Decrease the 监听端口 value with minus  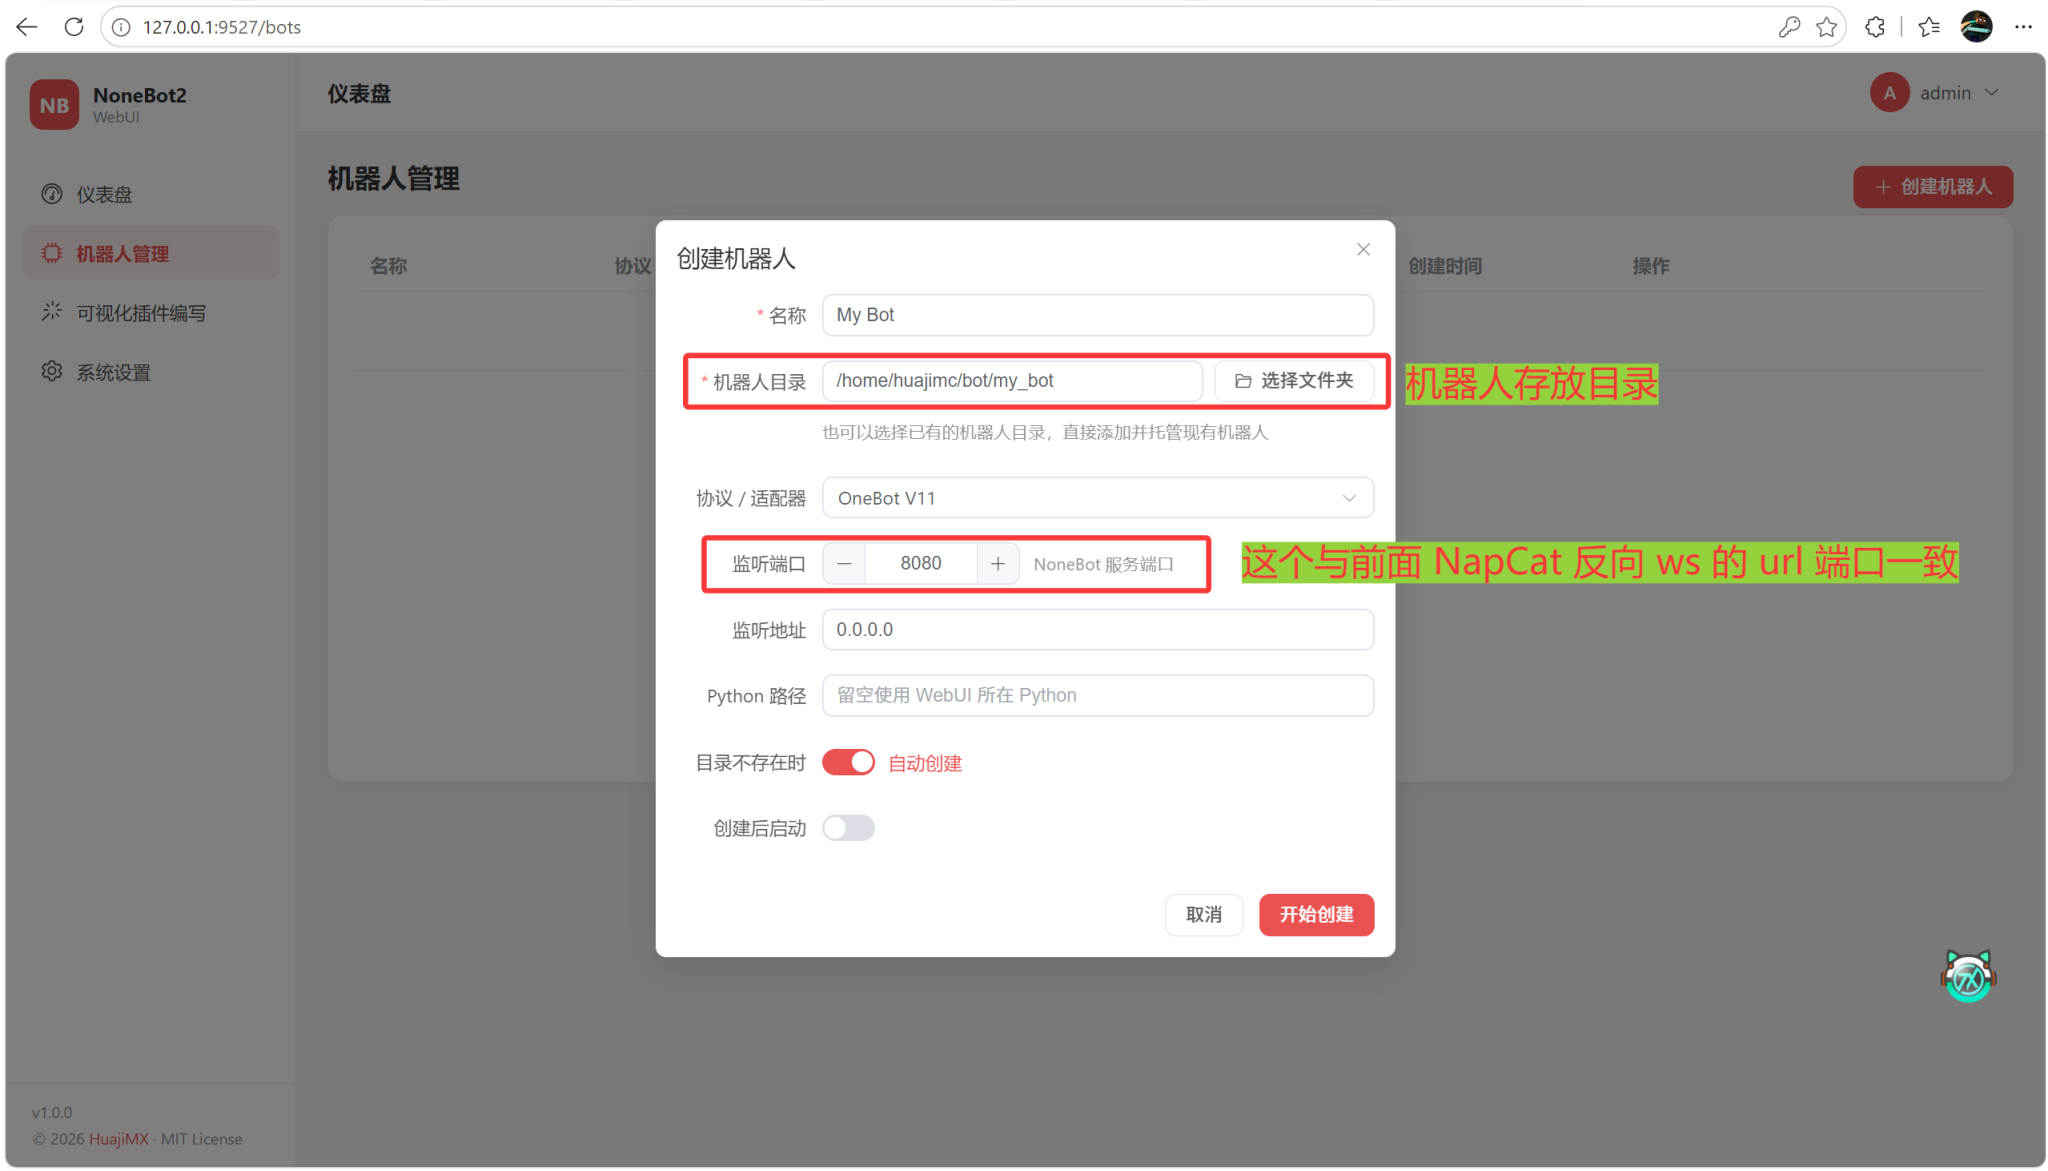[844, 564]
